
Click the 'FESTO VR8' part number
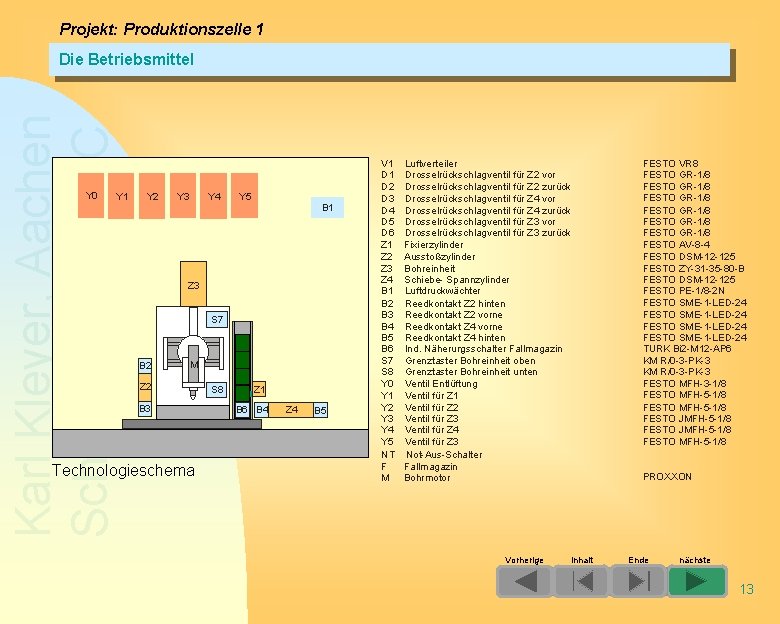click(671, 164)
